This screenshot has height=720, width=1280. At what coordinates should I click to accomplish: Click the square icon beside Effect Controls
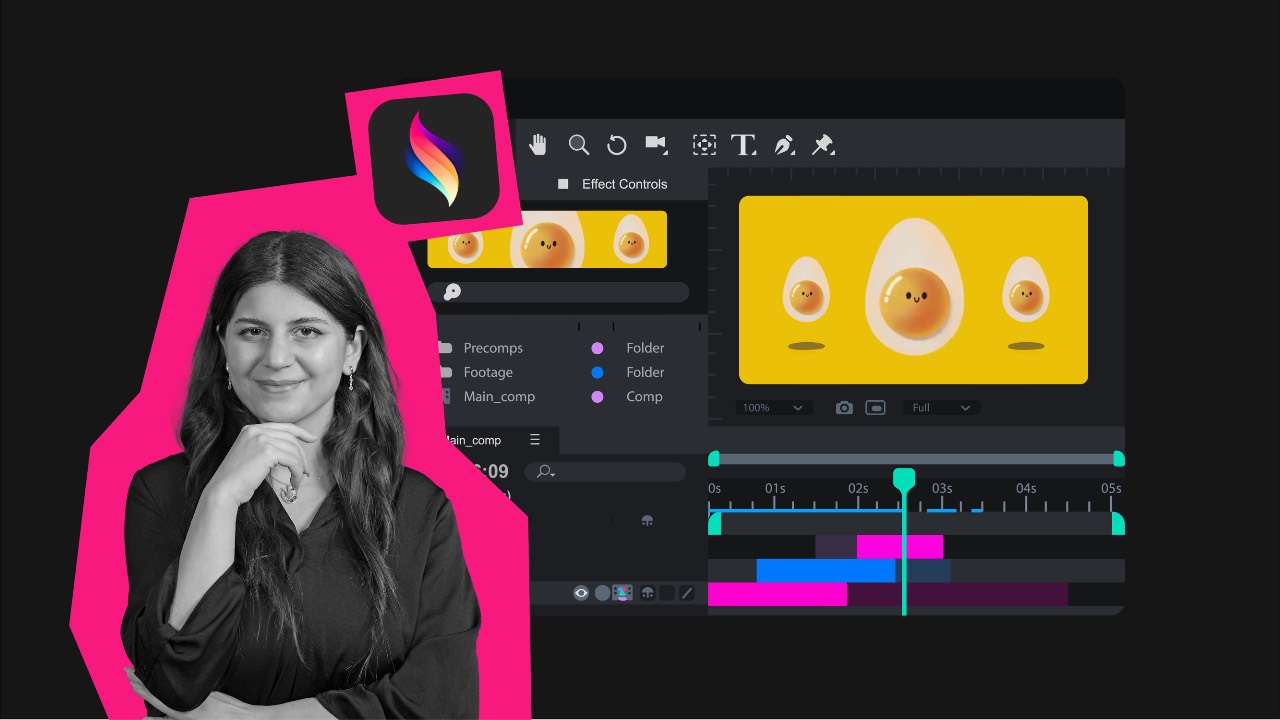(563, 184)
